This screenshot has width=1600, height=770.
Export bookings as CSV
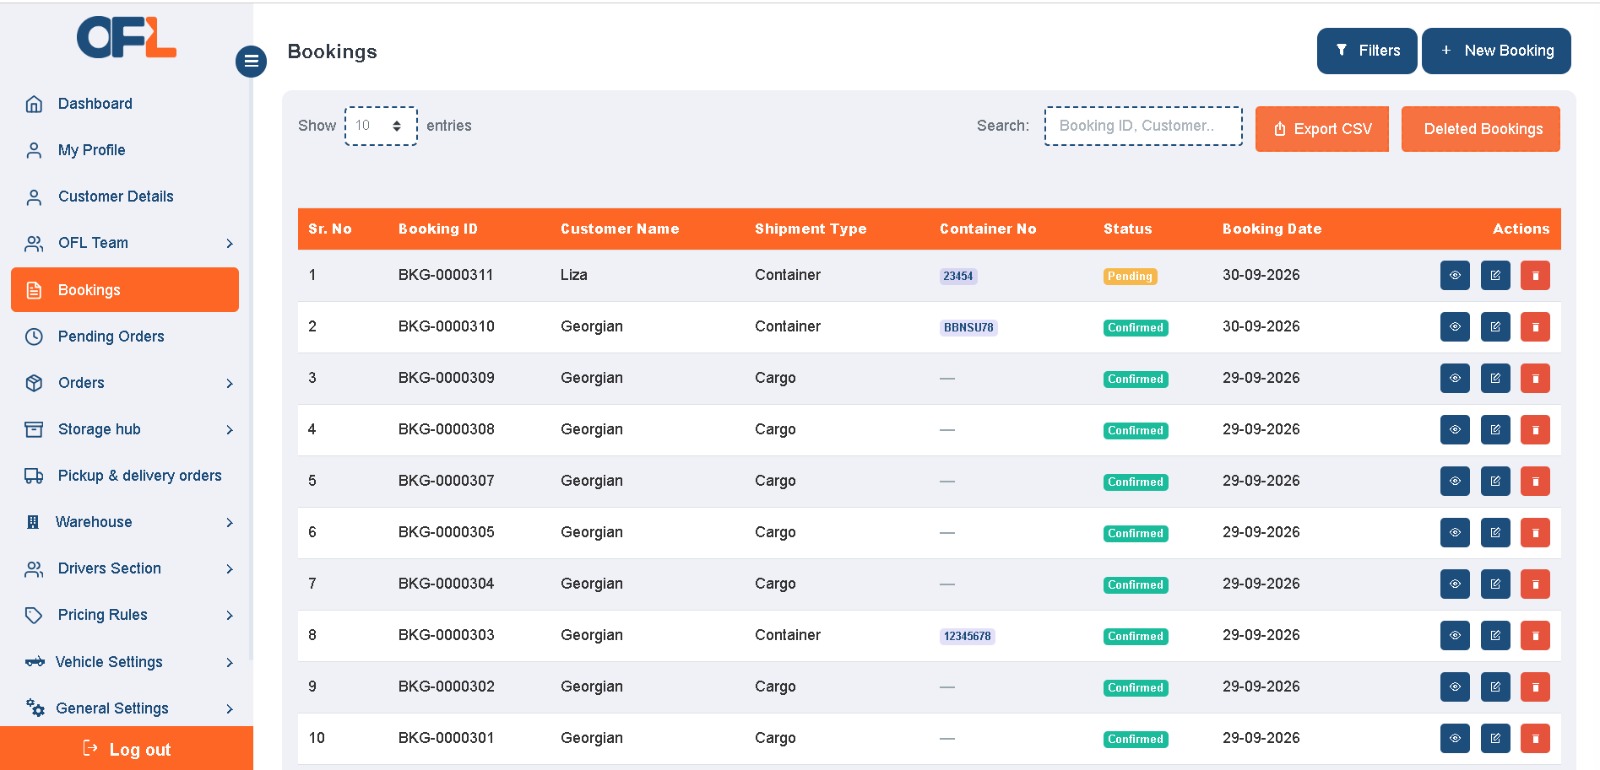[x=1322, y=129]
